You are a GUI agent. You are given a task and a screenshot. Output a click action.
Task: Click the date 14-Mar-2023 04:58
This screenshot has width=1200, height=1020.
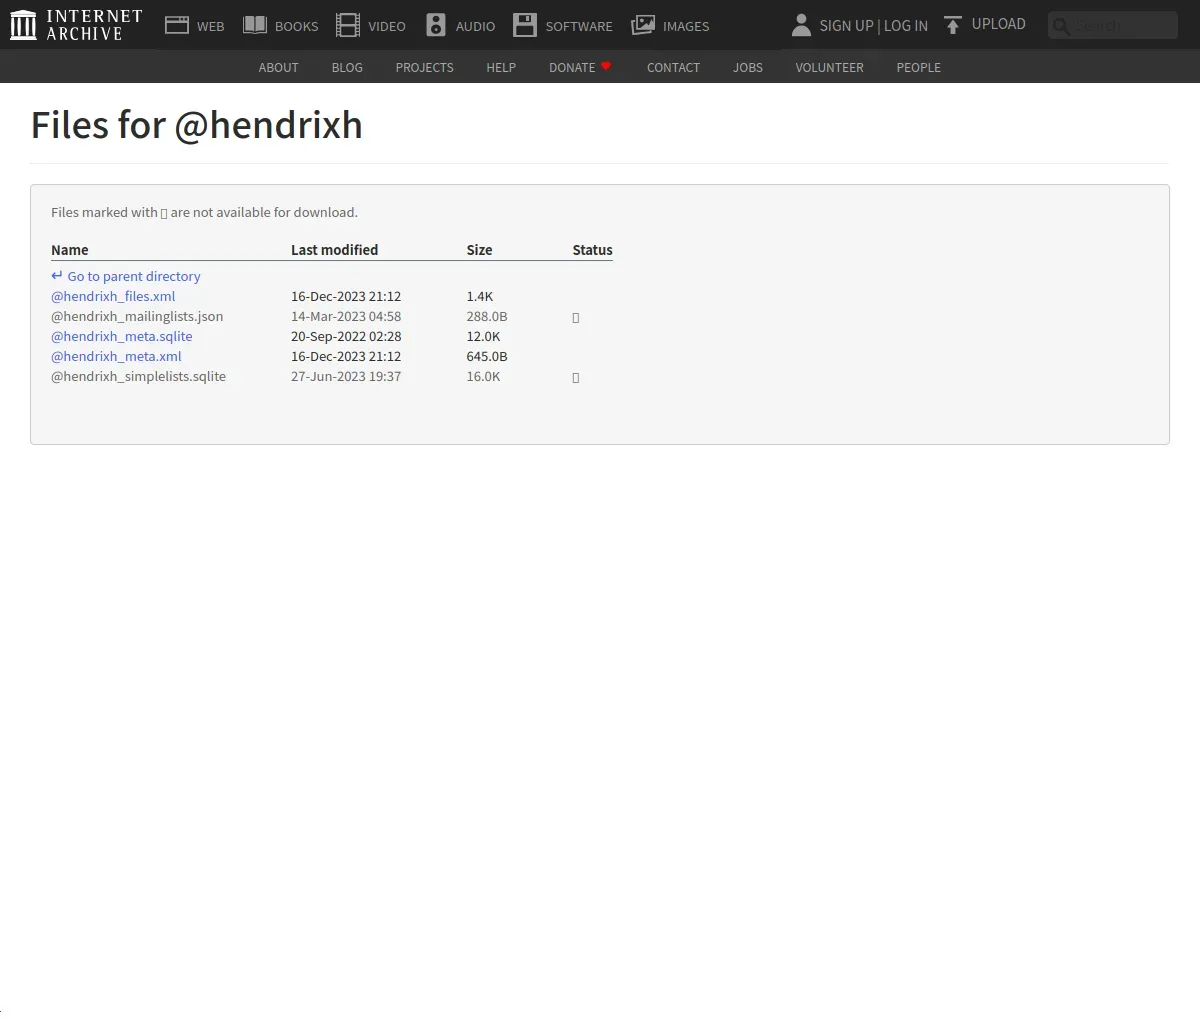point(346,316)
